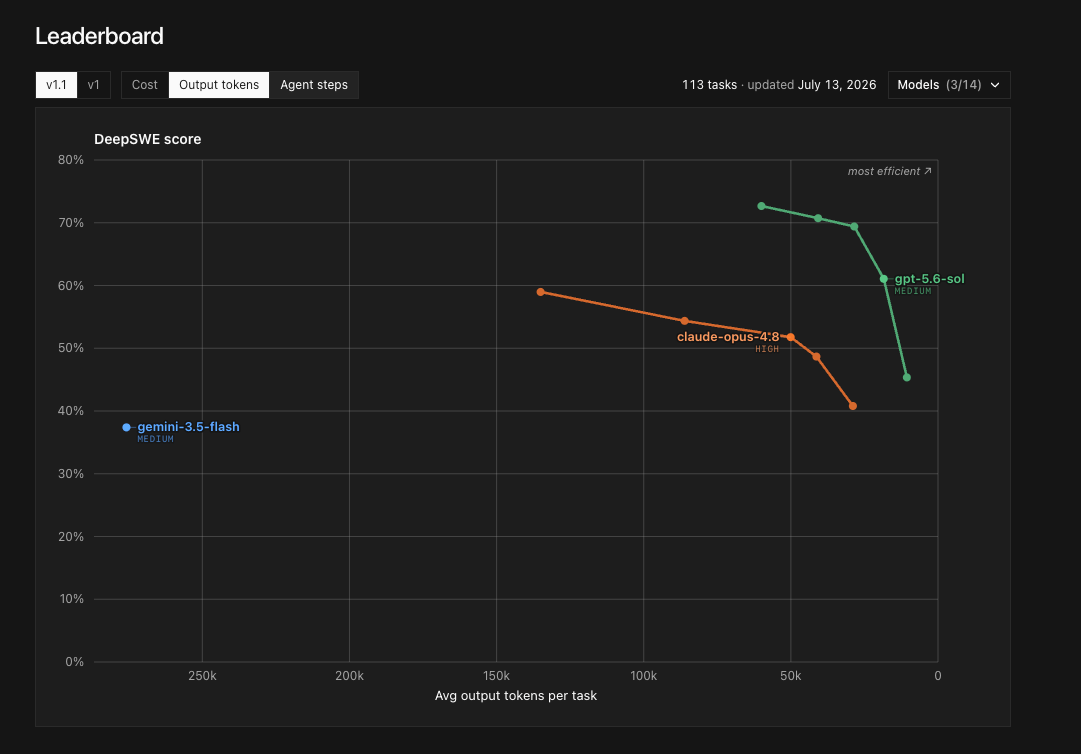Click the 100k x-axis tick label
This screenshot has width=1081, height=754.
tap(643, 675)
